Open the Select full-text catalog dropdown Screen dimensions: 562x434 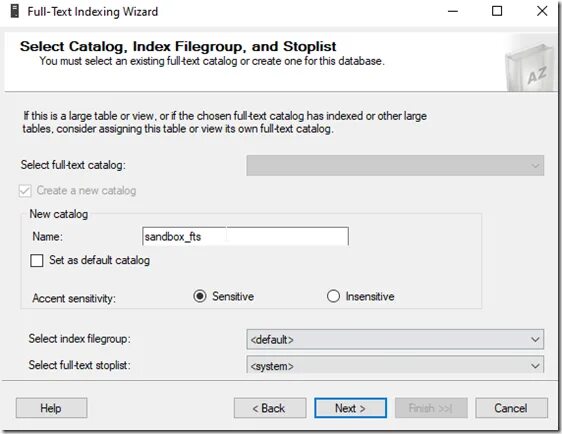[395, 165]
